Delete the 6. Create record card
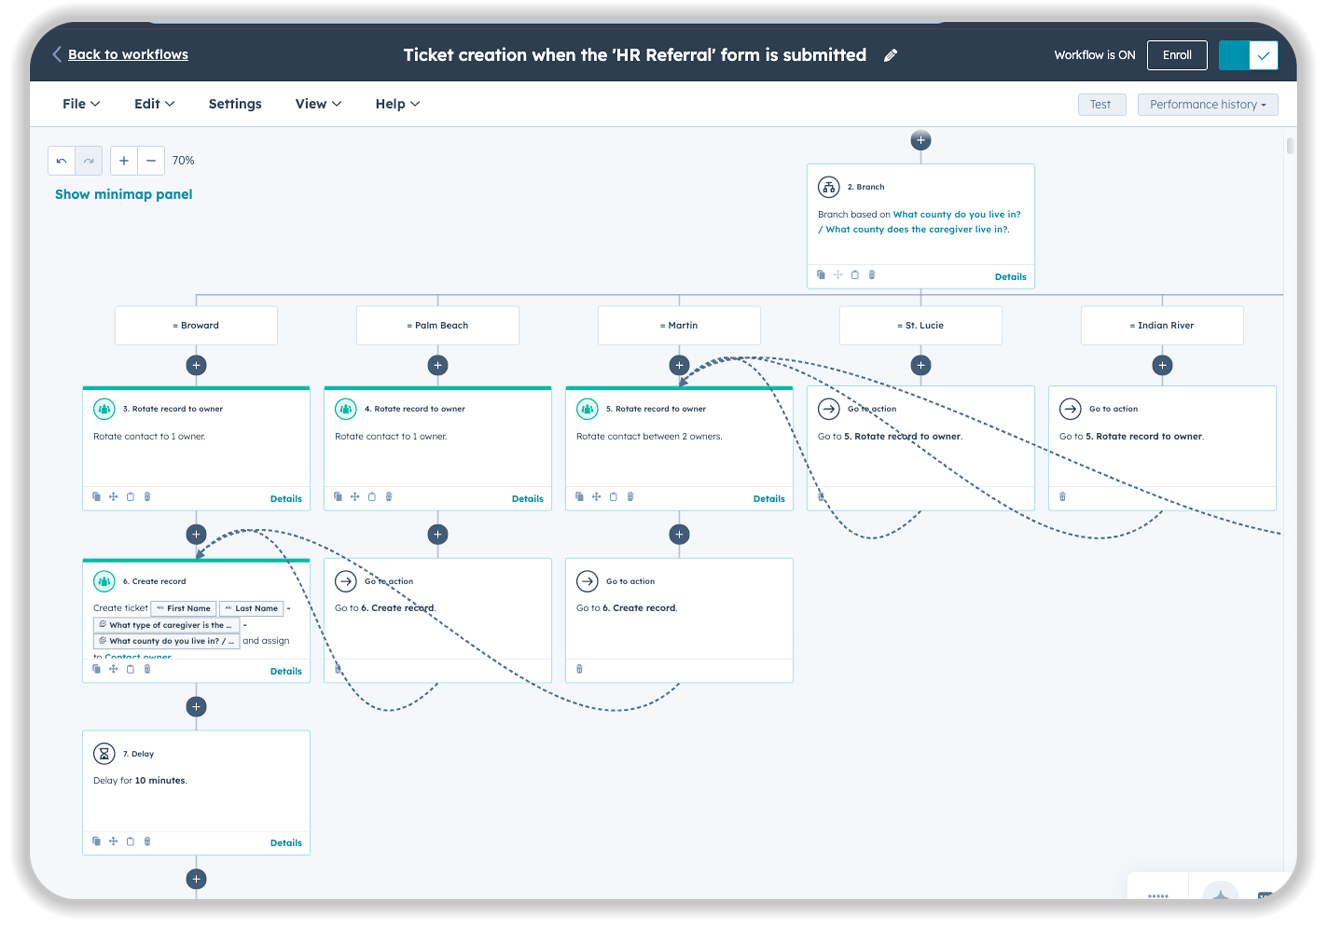This screenshot has width=1326, height=931. pos(147,669)
